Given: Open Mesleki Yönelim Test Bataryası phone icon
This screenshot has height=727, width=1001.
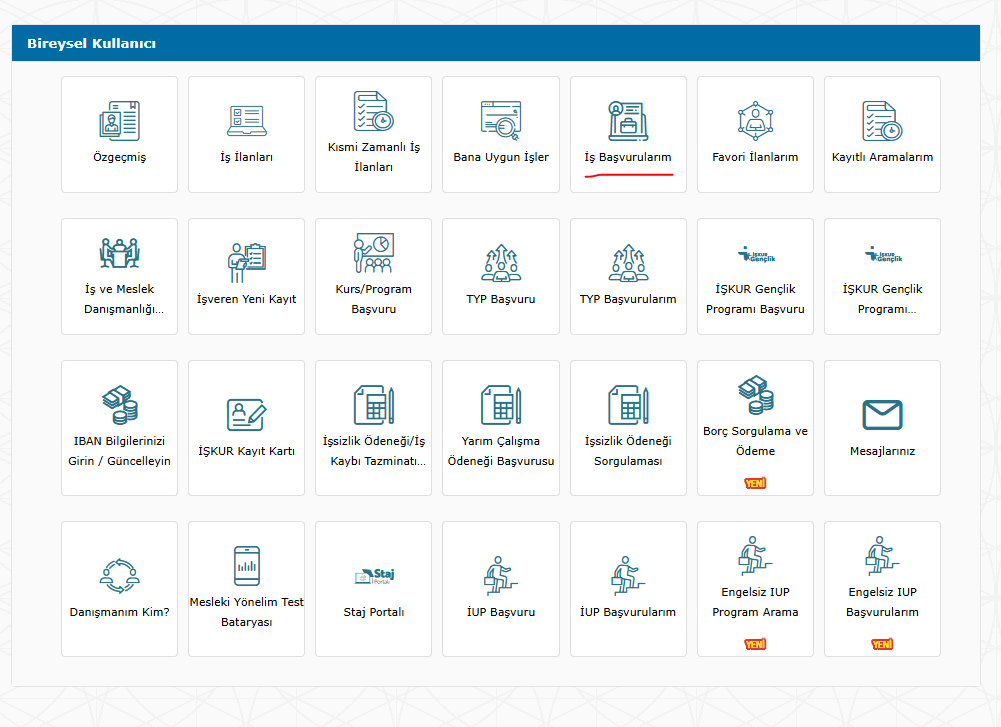Looking at the screenshot, I should 246,566.
